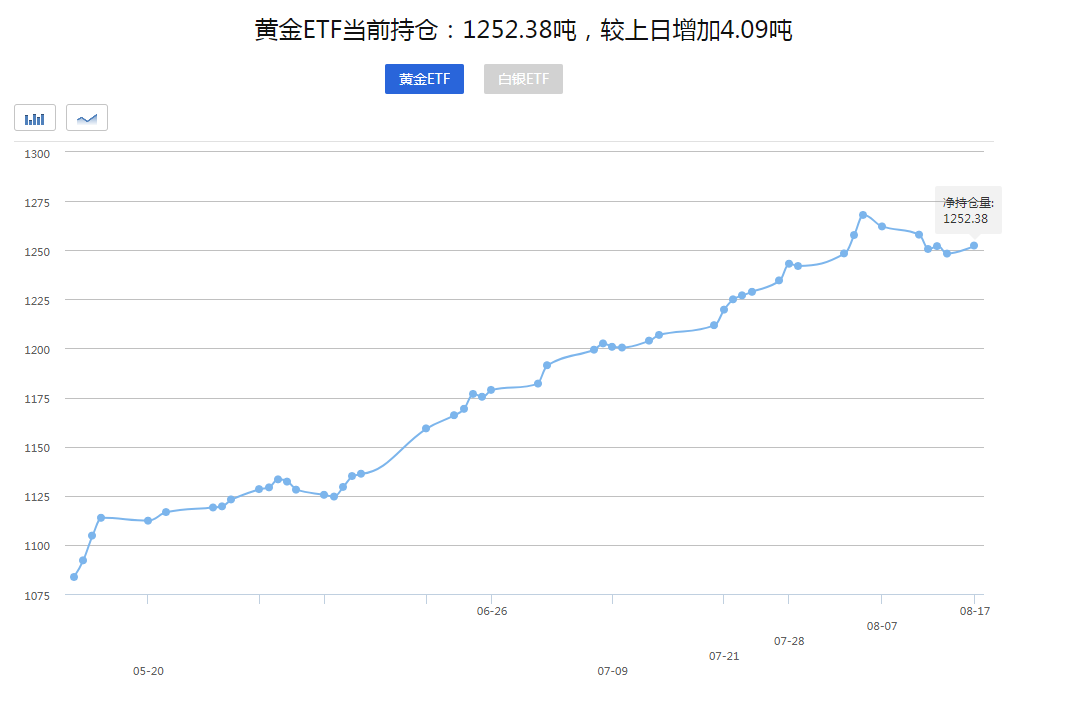
Task: Click the 1275 y-axis label
Action: coord(37,203)
